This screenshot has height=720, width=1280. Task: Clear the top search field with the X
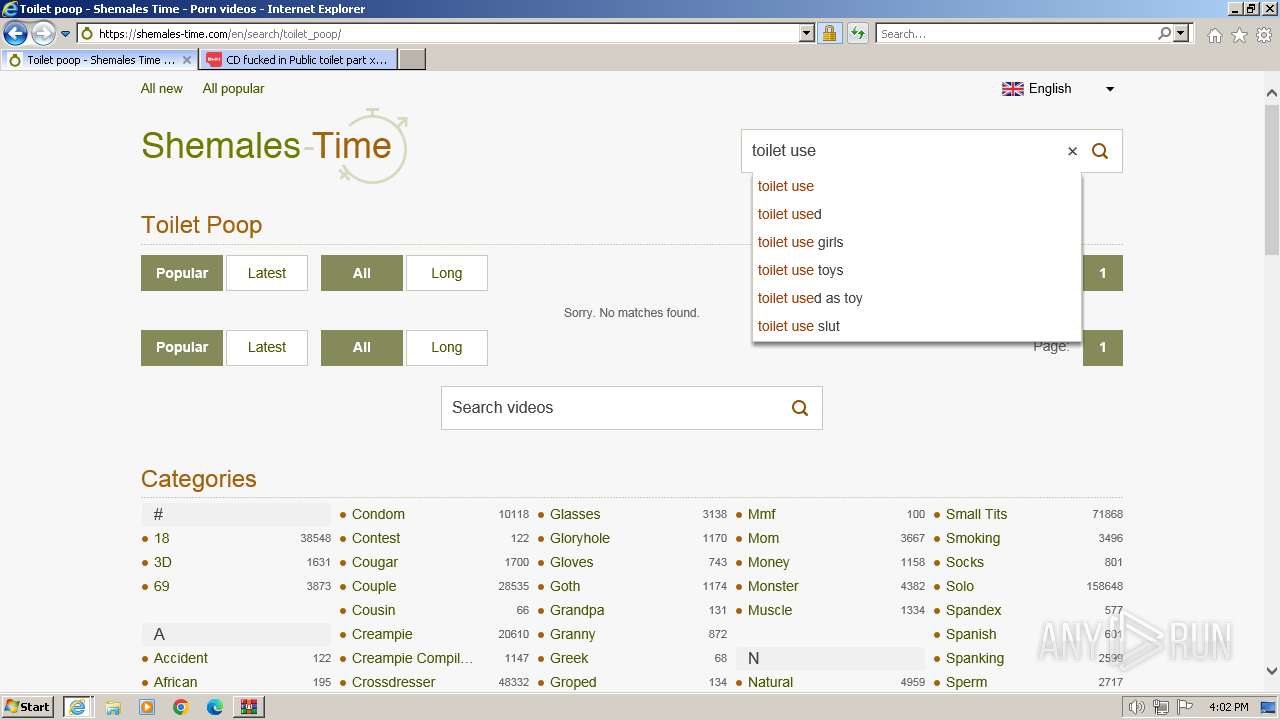pyautogui.click(x=1072, y=151)
